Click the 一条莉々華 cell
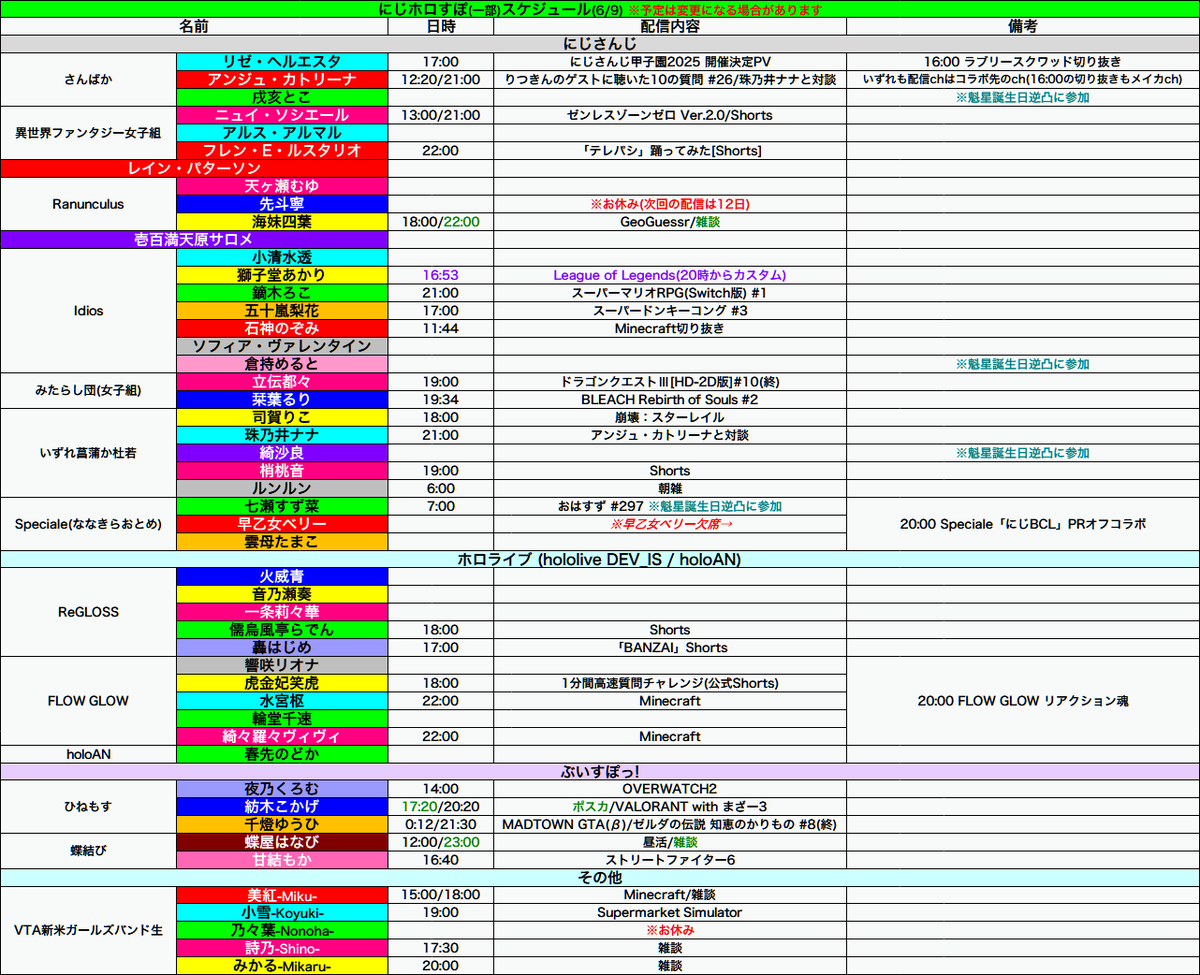This screenshot has height=975, width=1200. [282, 612]
